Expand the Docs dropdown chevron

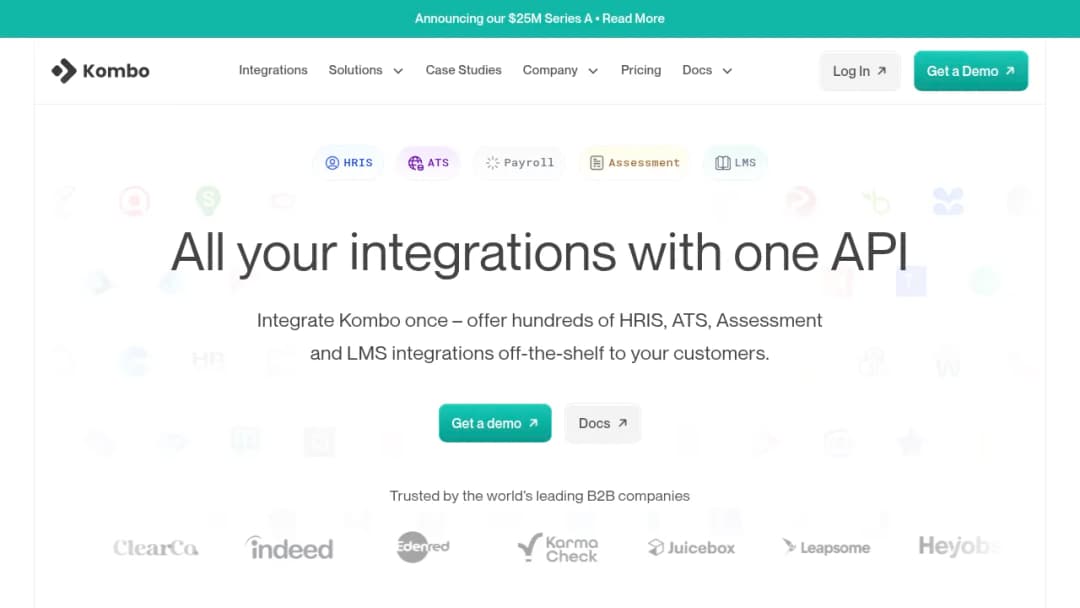pos(727,71)
